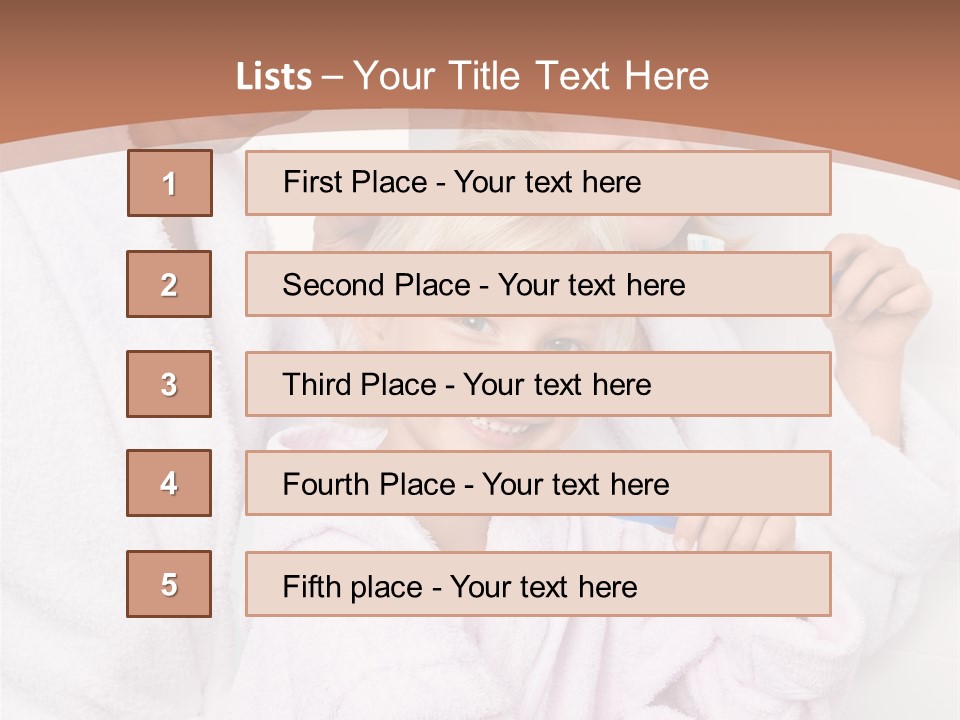
Task: Click the child's smiling mouth in background
Action: tap(495, 430)
